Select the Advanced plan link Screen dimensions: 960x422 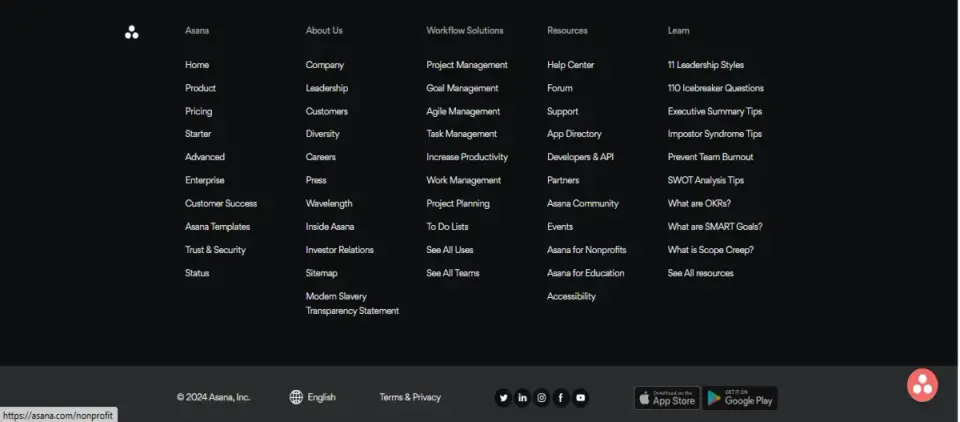point(205,157)
